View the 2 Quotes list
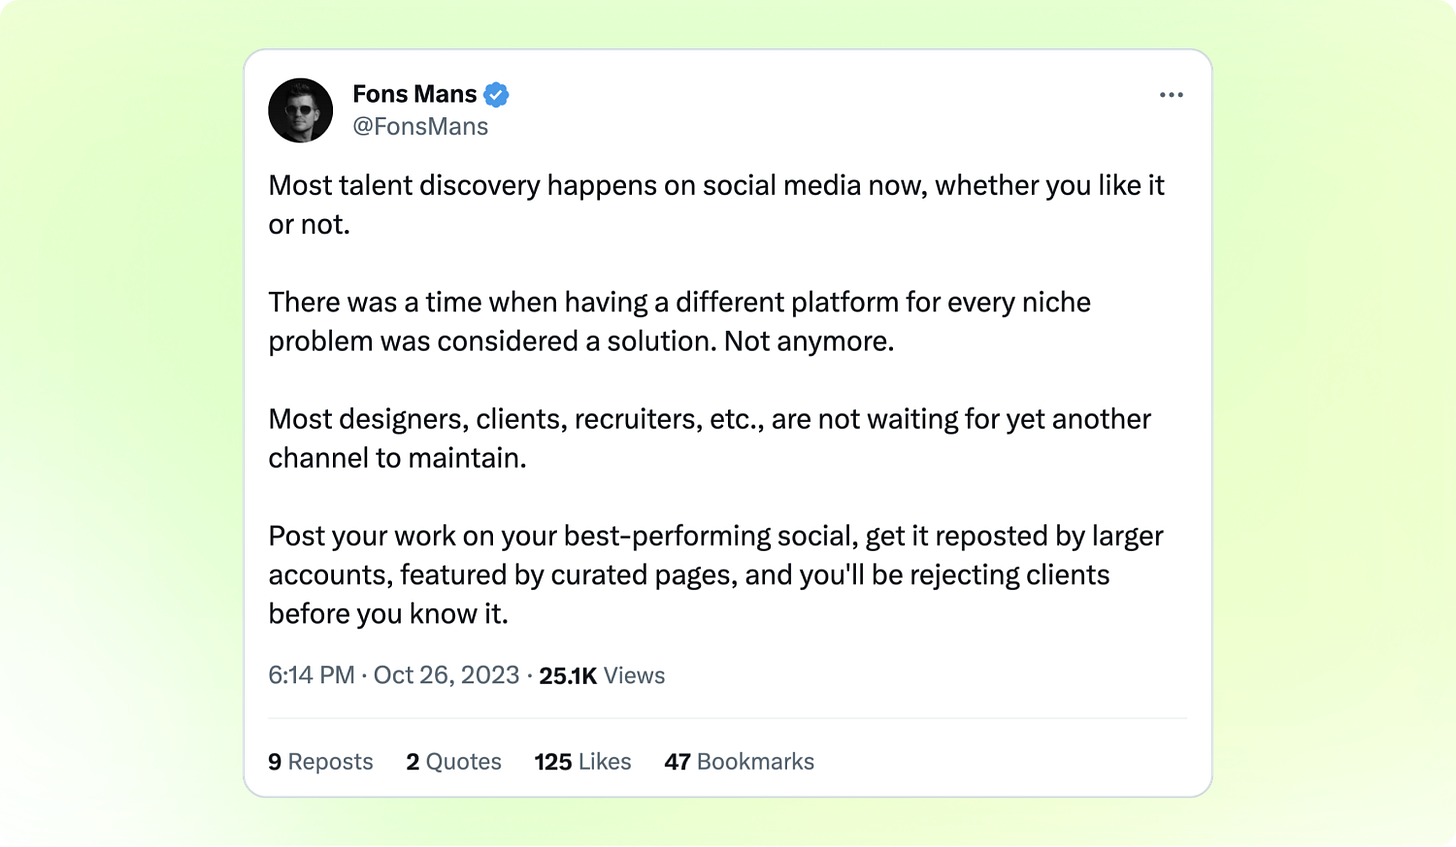The width and height of the screenshot is (1456, 847). [454, 762]
